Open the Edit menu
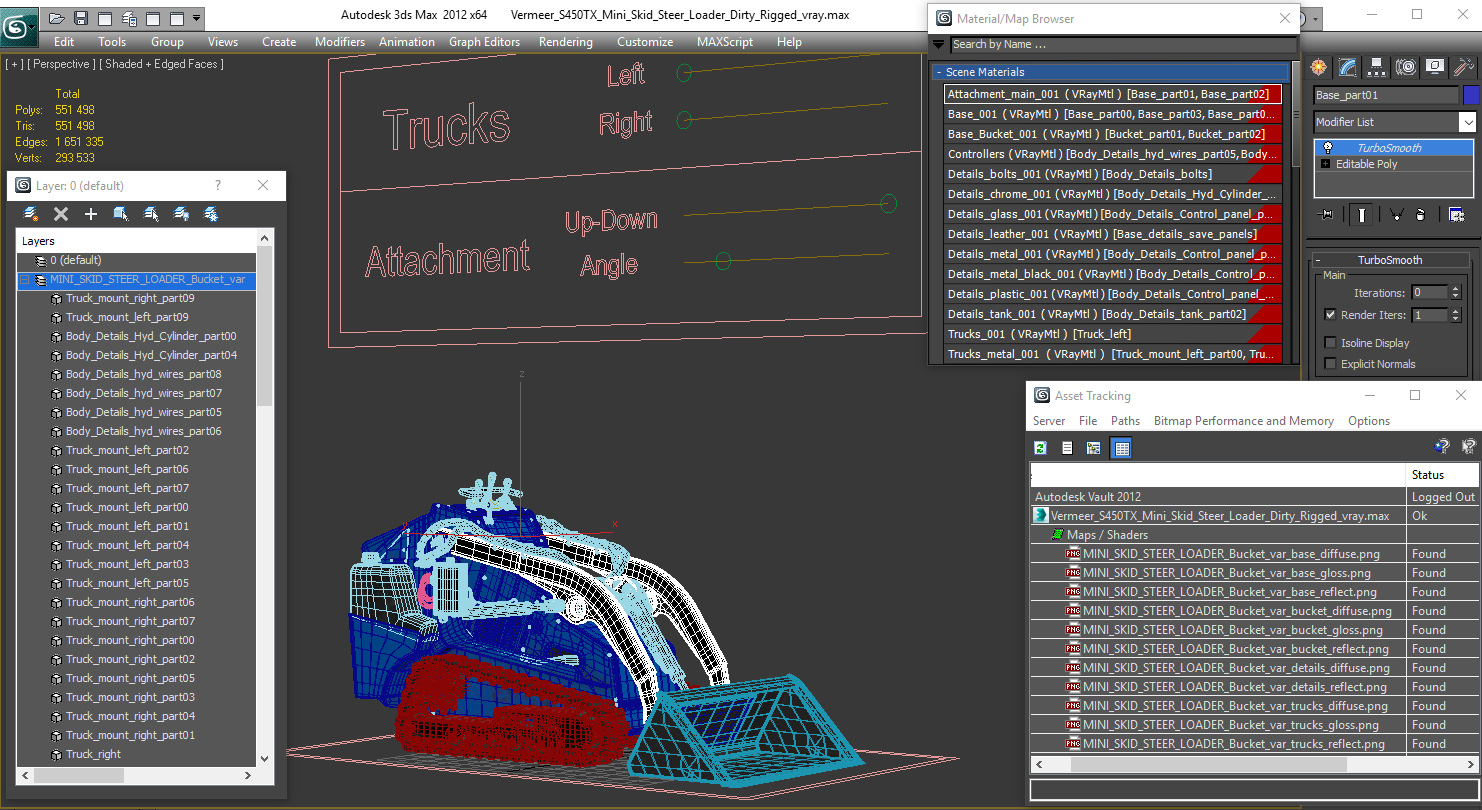The width and height of the screenshot is (1482, 810). (x=64, y=42)
